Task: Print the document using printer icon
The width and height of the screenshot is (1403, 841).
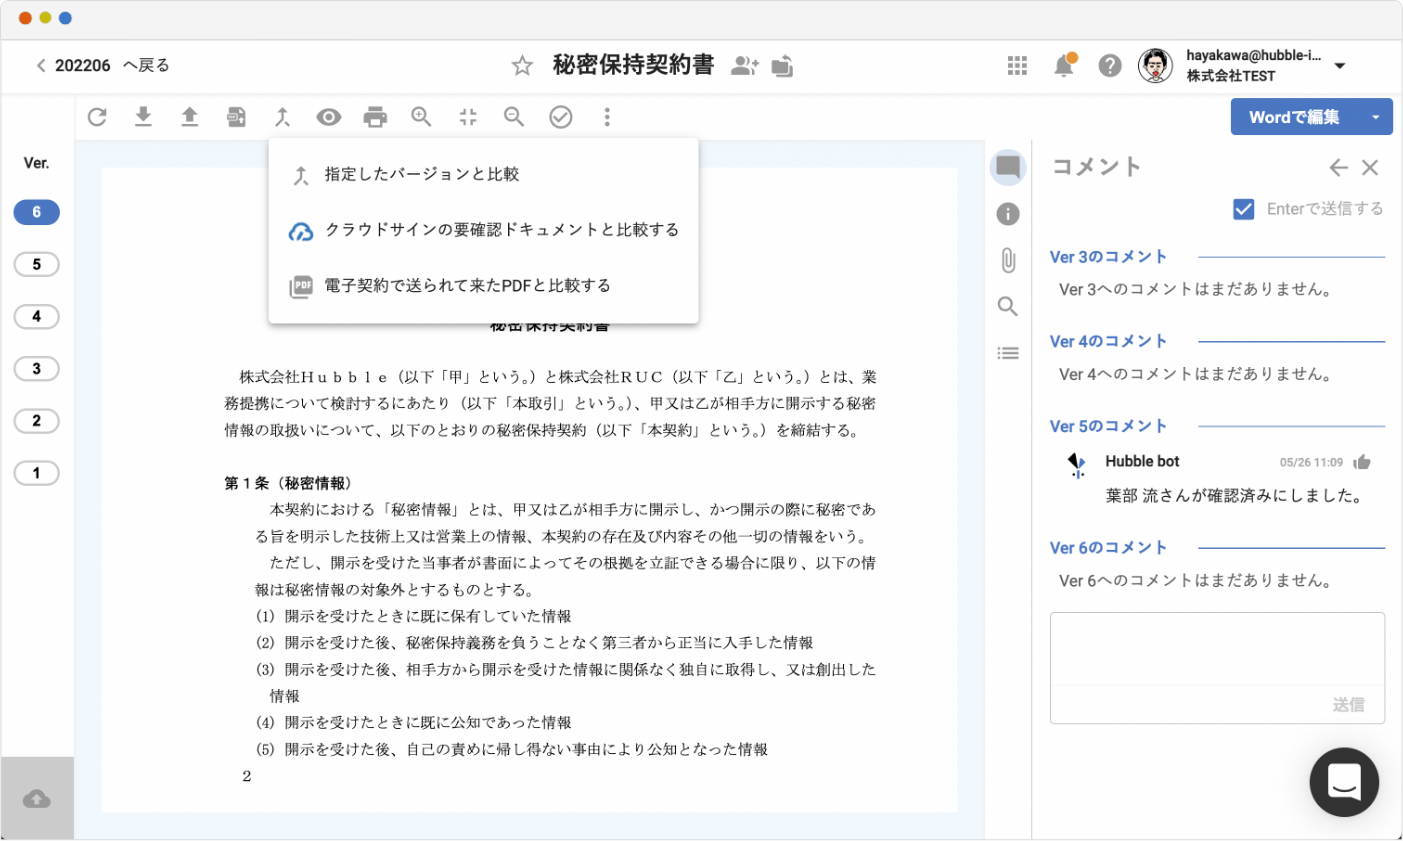Action: [x=375, y=117]
